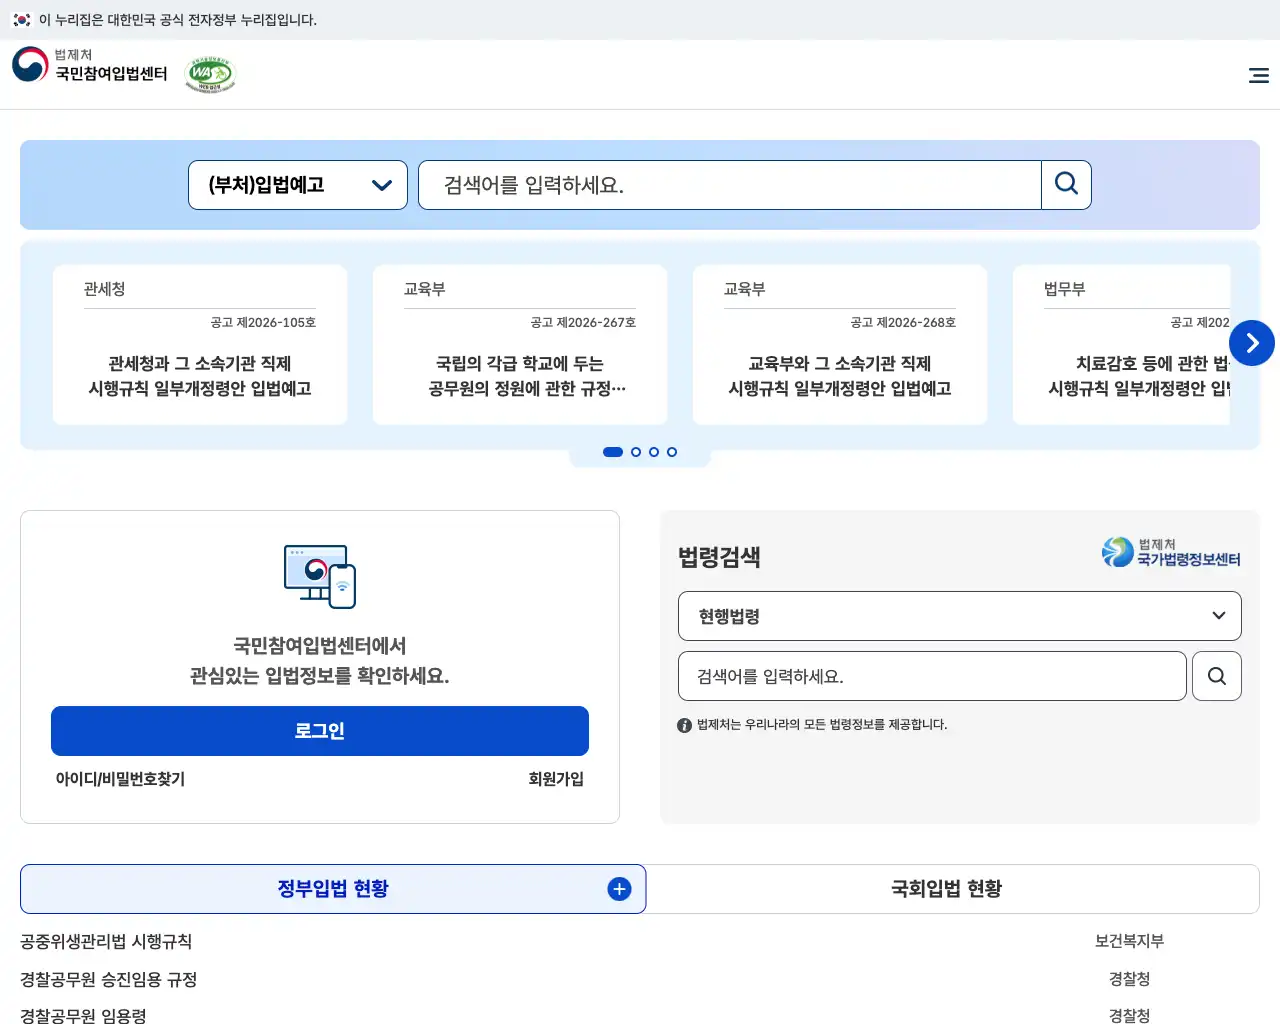Image resolution: width=1280 pixels, height=1024 pixels.
Task: Click 경찰청 beside 승진임용 규정 row
Action: tap(1129, 979)
